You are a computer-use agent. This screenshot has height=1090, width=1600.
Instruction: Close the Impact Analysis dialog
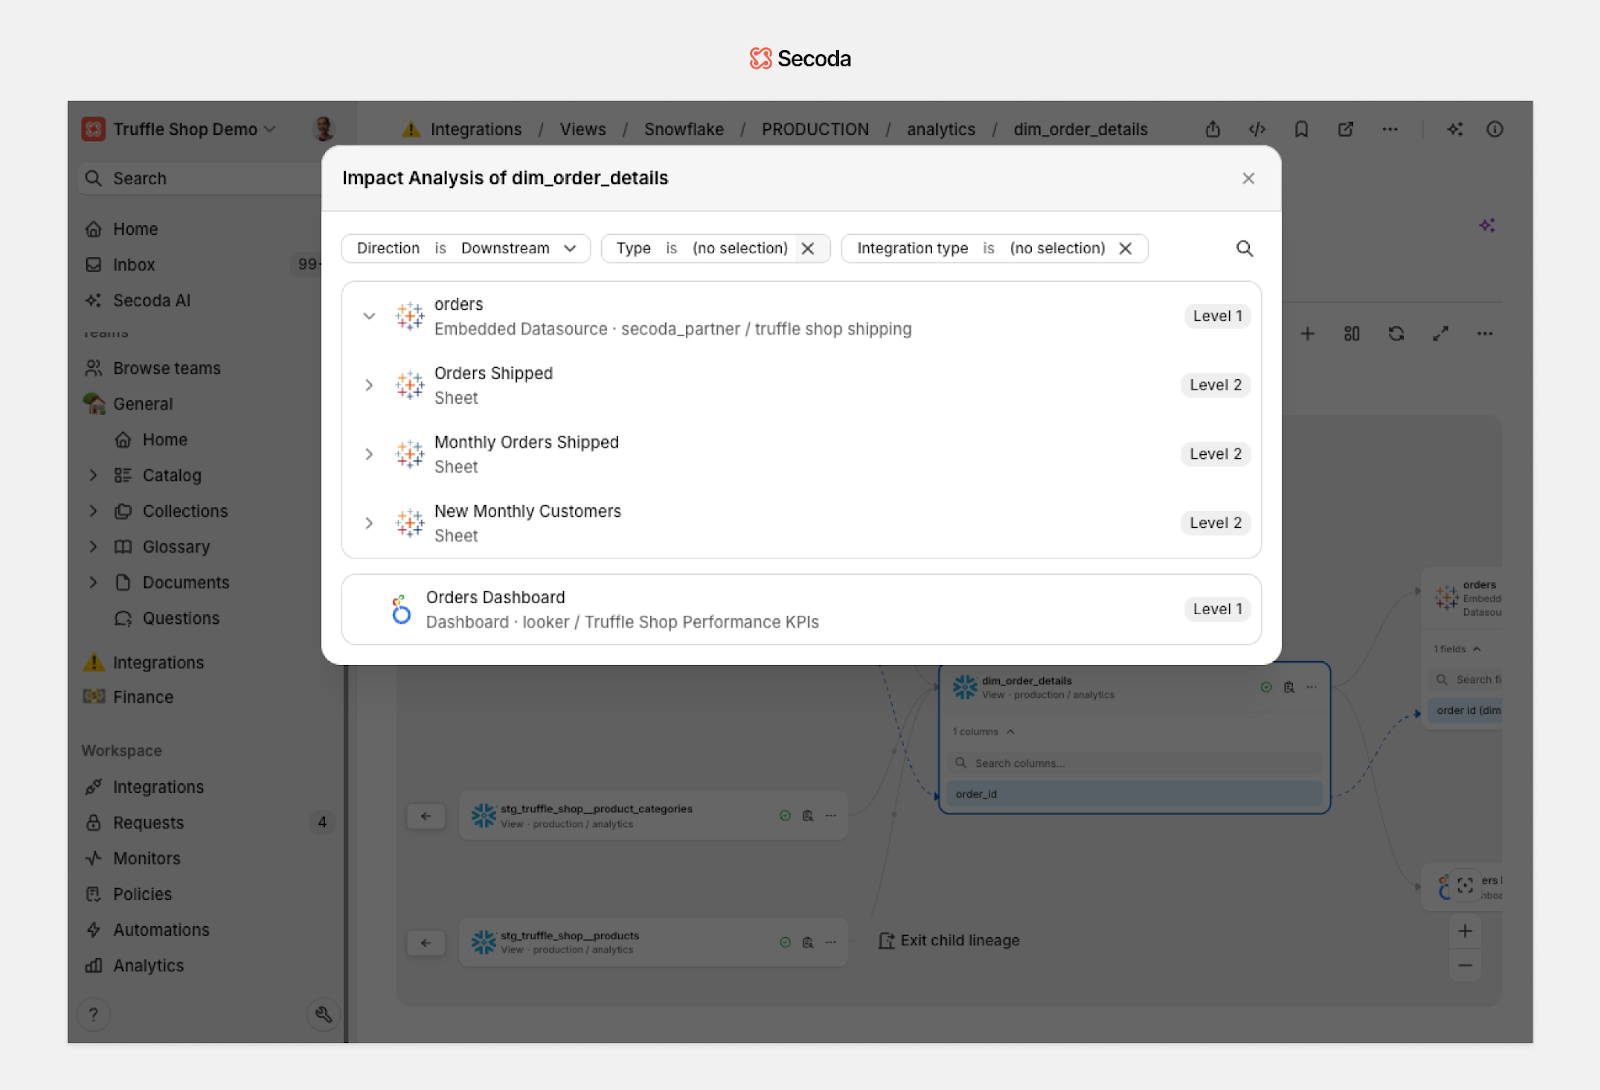pos(1248,178)
